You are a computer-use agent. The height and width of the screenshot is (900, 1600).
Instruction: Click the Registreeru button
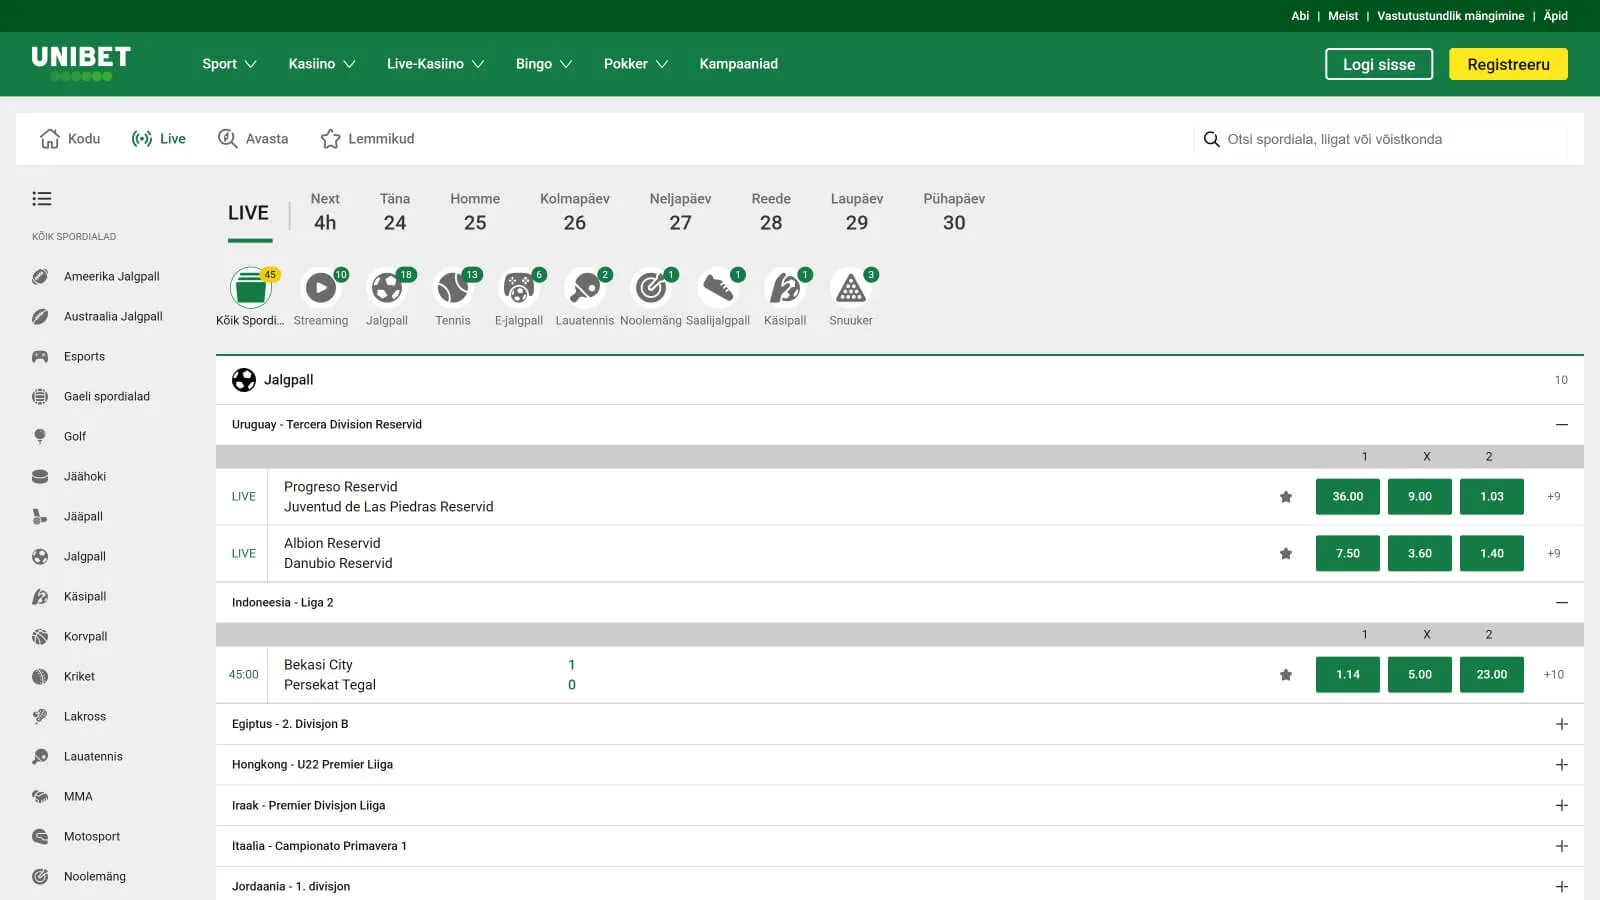point(1507,64)
